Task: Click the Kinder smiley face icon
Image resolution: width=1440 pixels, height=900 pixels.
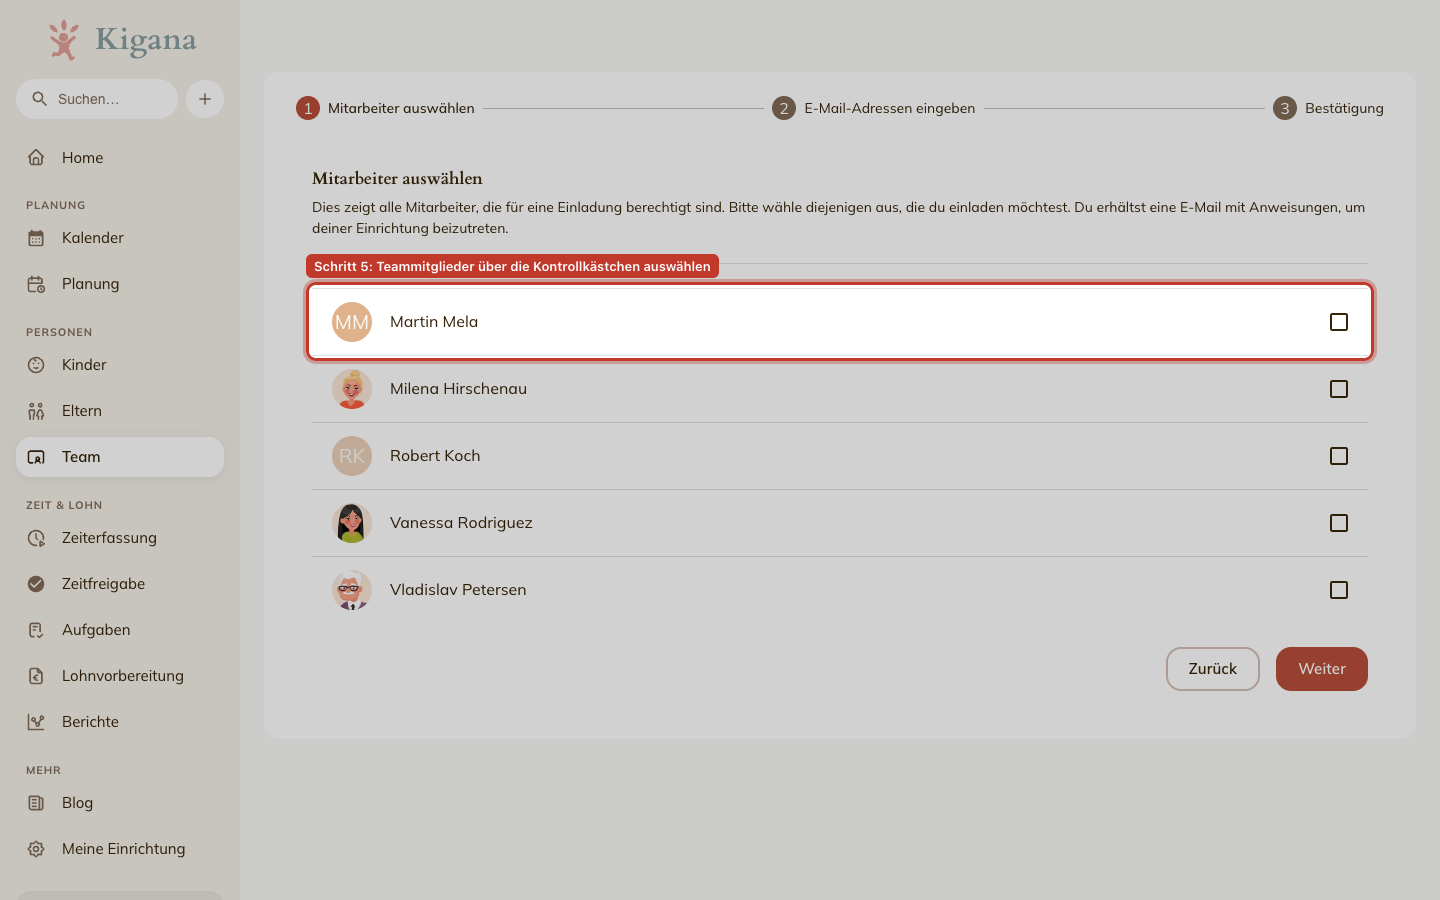Action: point(36,365)
